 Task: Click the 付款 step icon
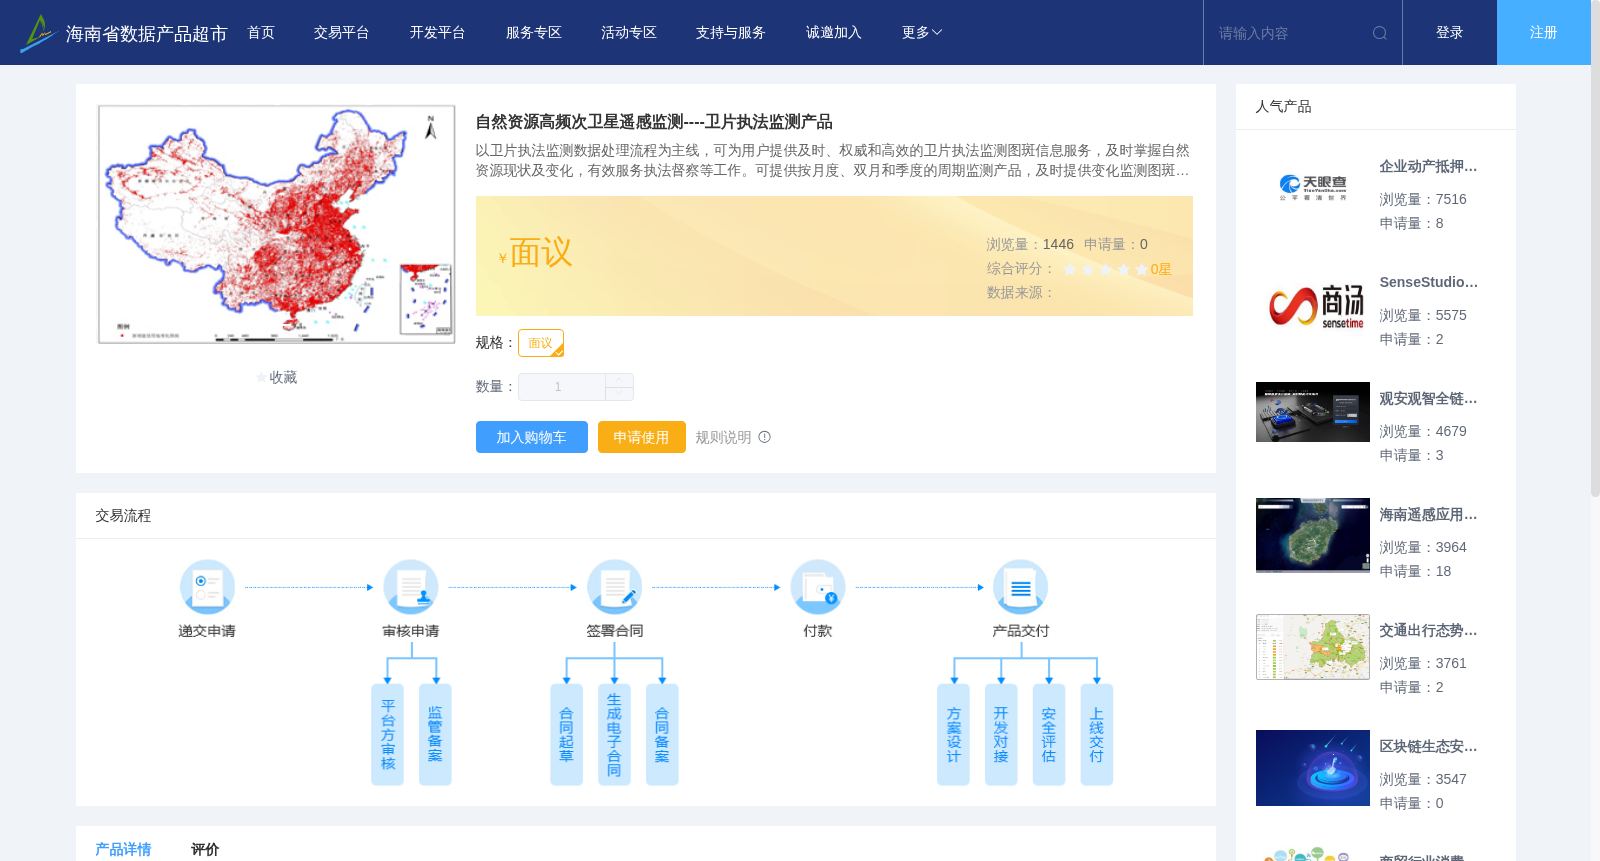coord(818,587)
